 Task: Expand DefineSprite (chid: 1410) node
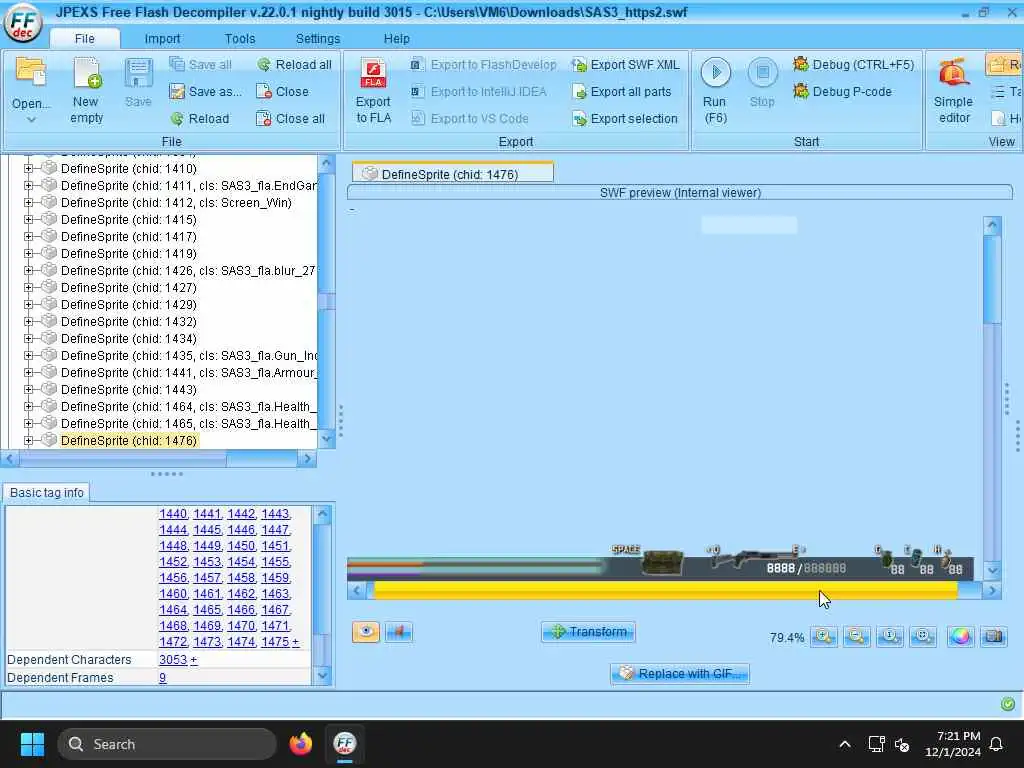click(28, 168)
